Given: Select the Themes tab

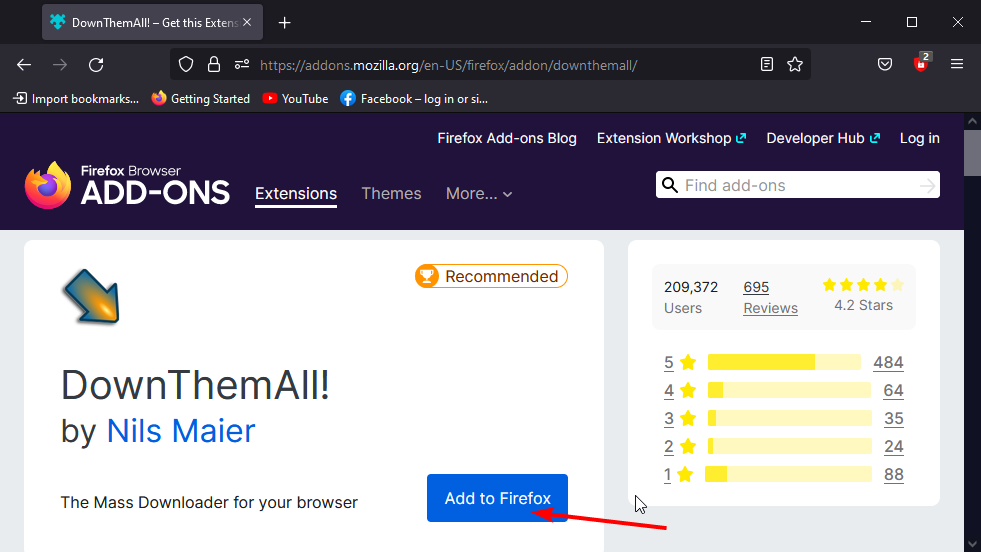Looking at the screenshot, I should pyautogui.click(x=392, y=193).
